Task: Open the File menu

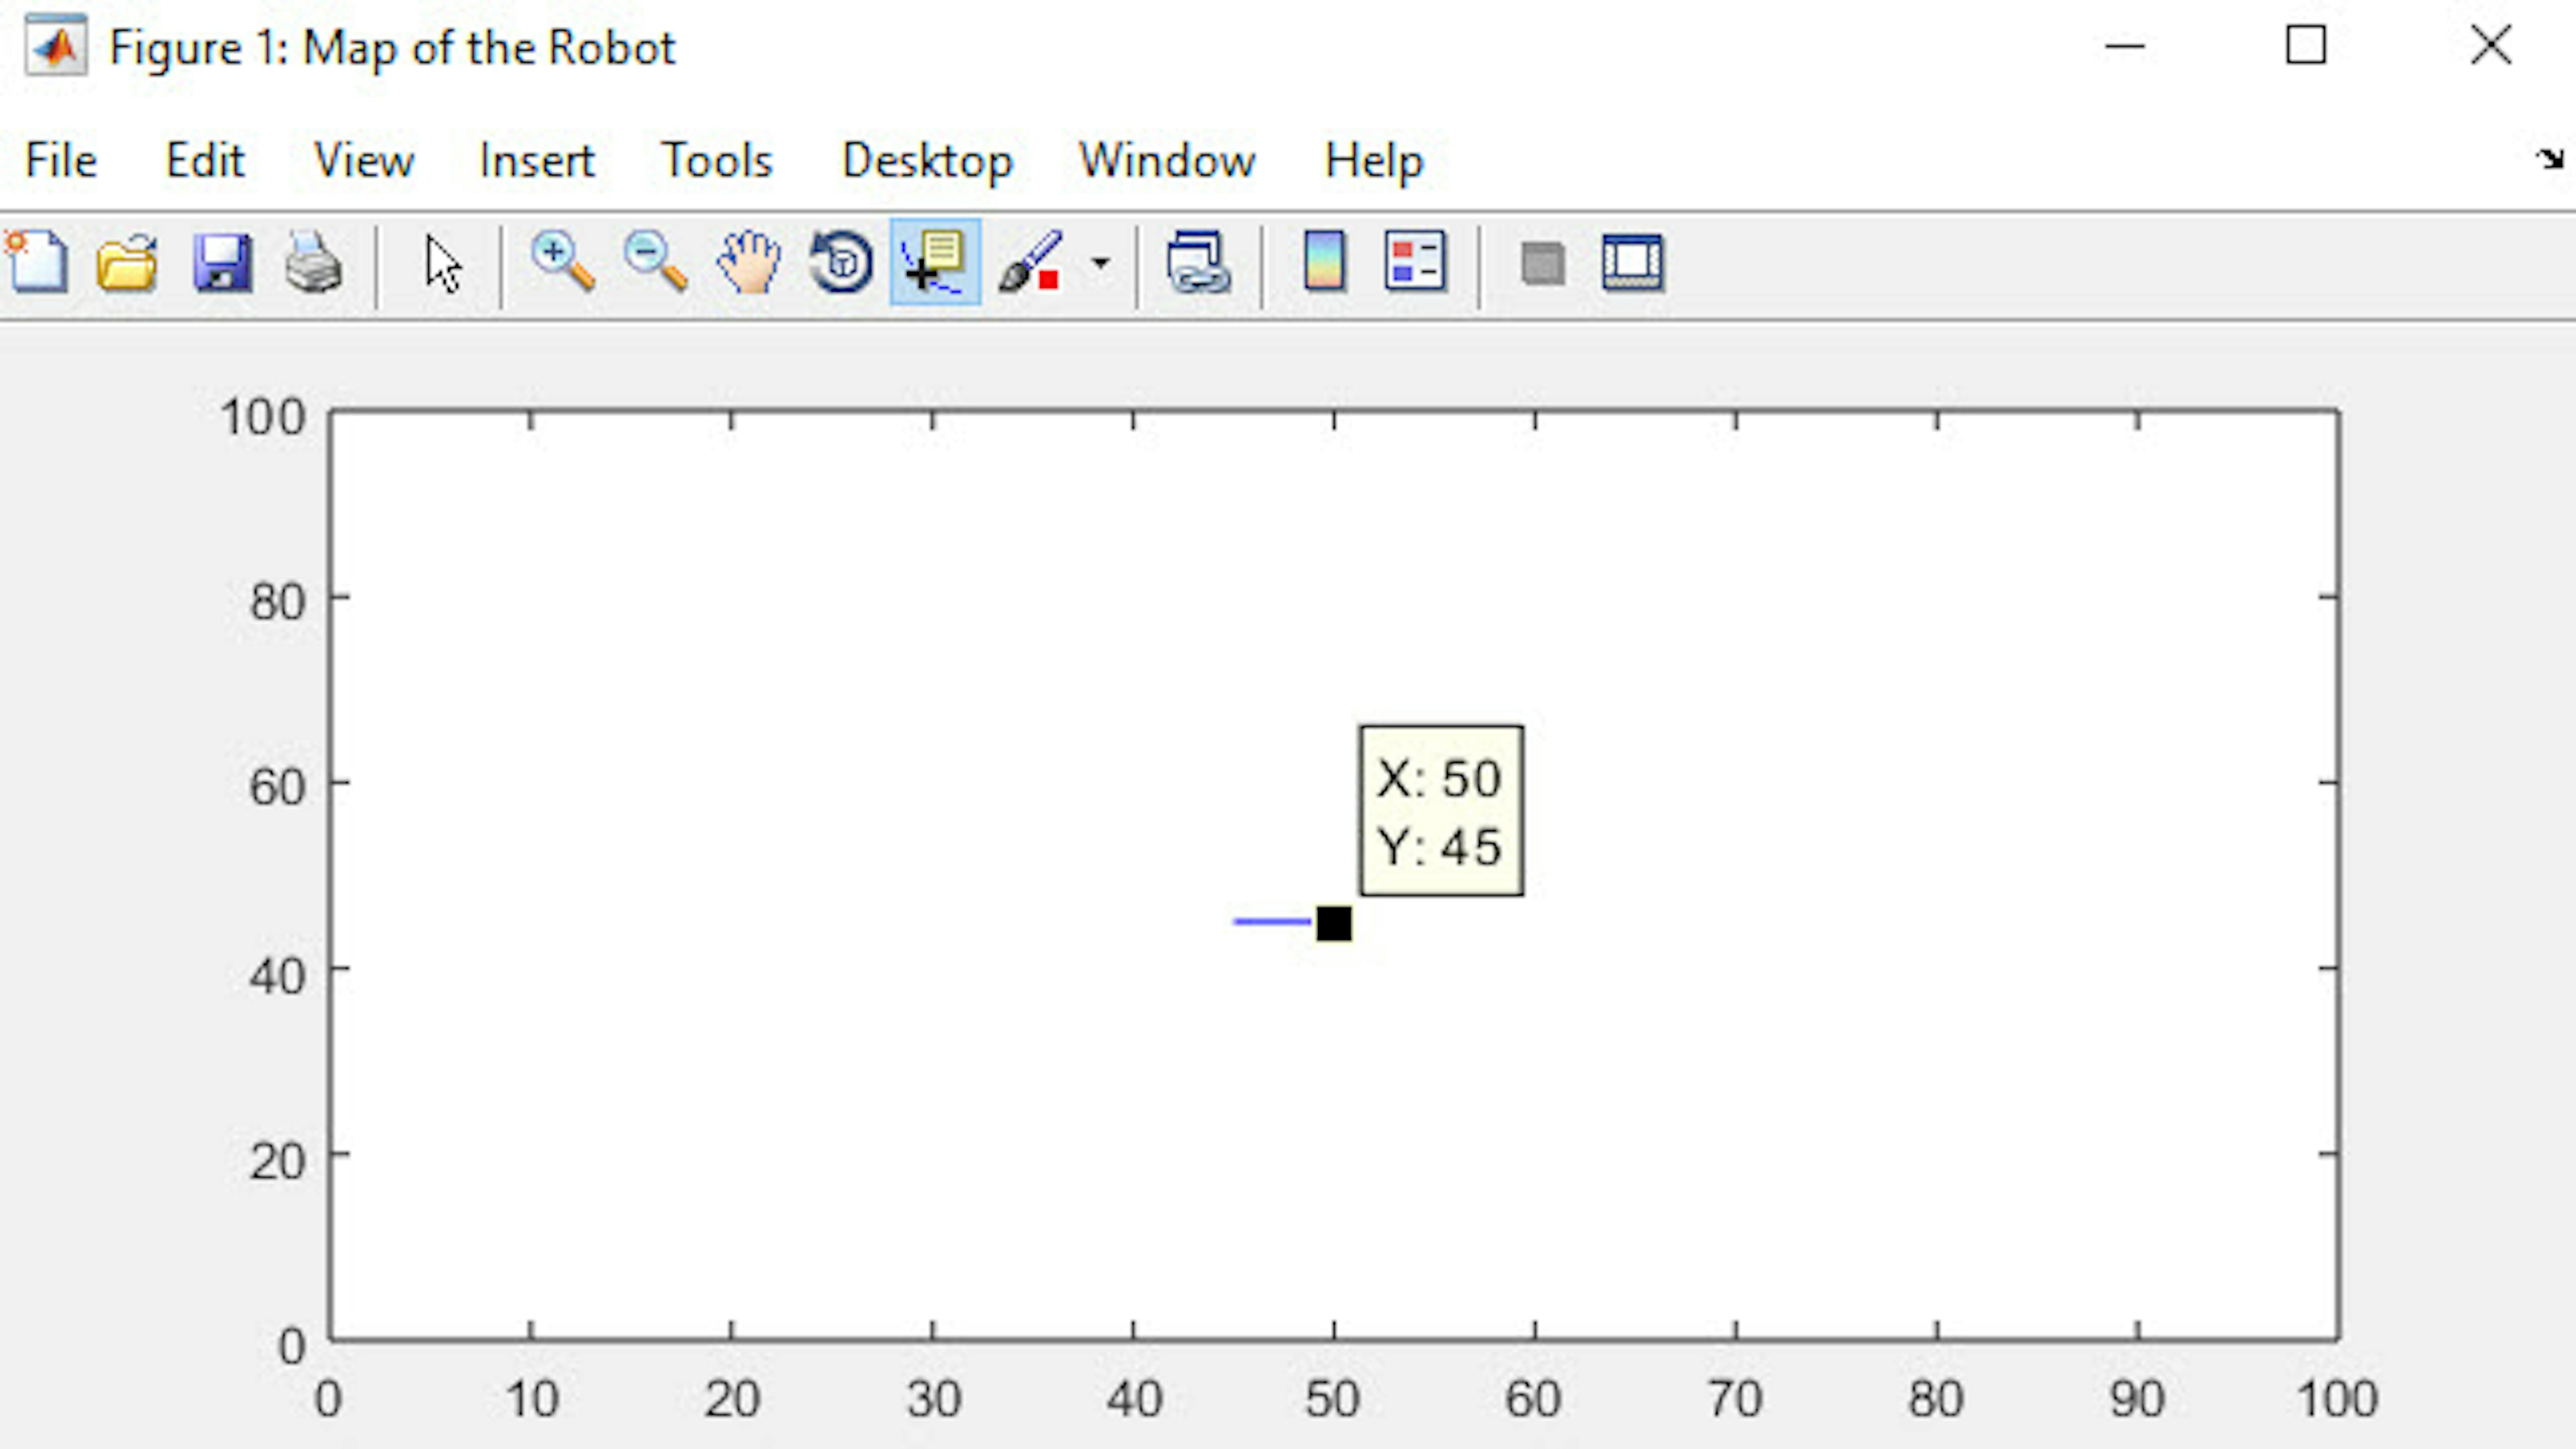Action: point(61,160)
